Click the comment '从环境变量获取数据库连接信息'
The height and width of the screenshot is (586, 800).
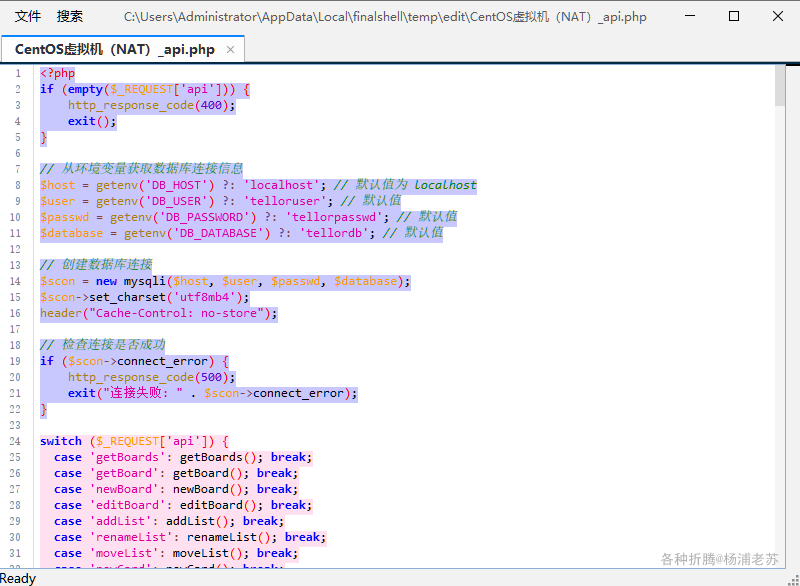[152, 169]
